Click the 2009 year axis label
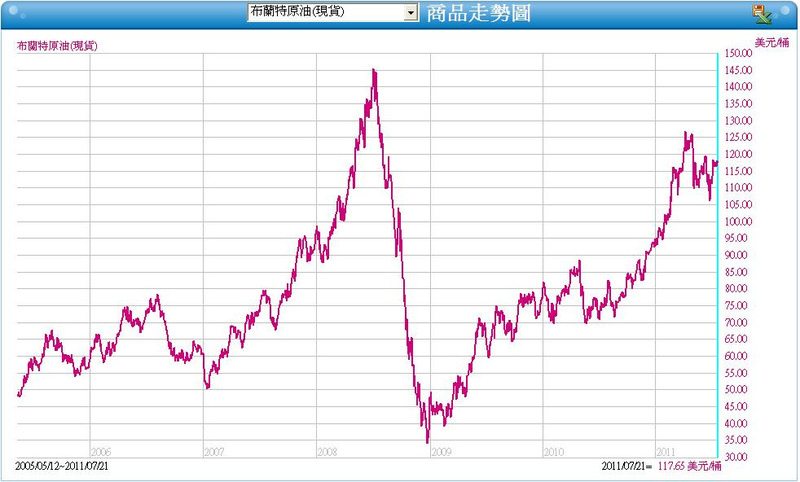800x482 pixels. 441,452
